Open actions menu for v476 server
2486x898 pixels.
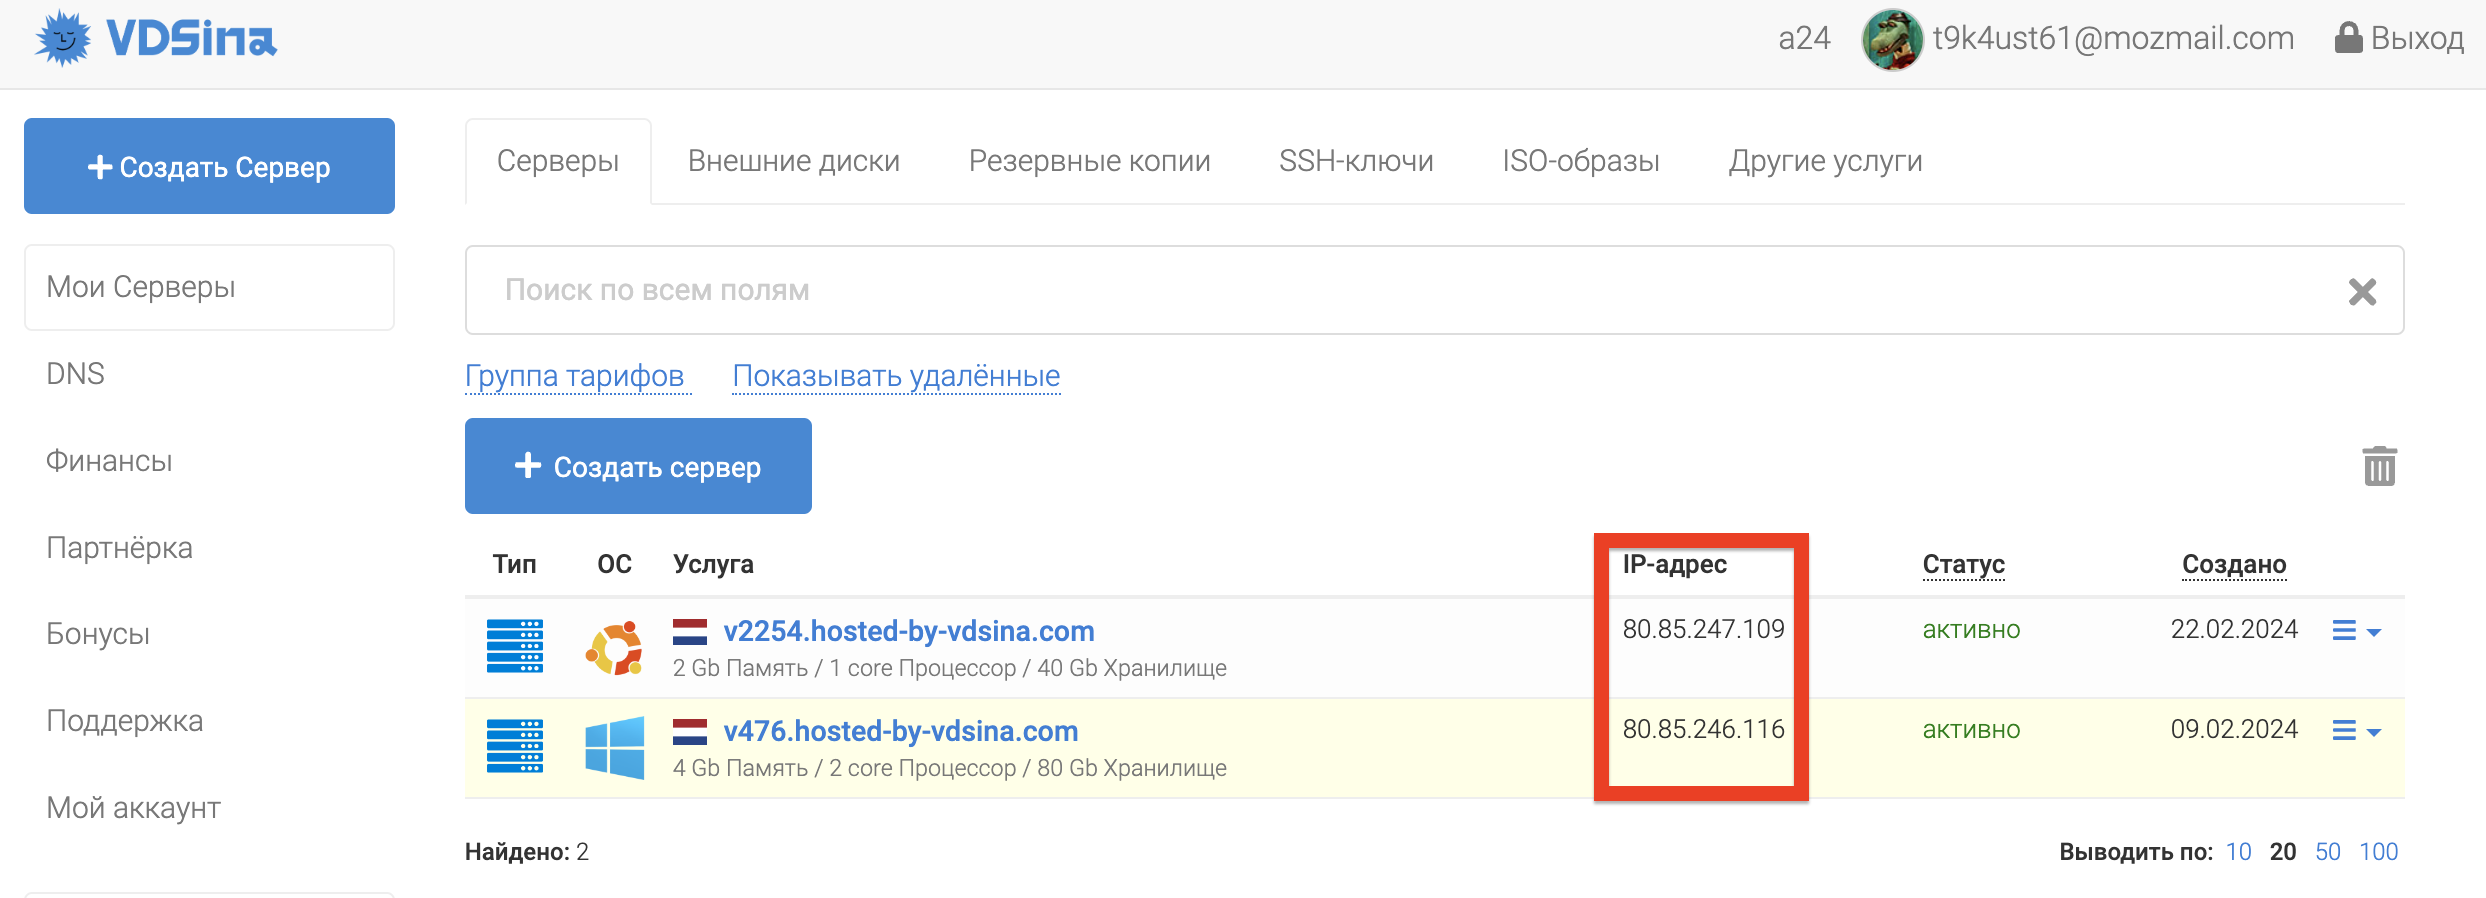pos(2356,731)
